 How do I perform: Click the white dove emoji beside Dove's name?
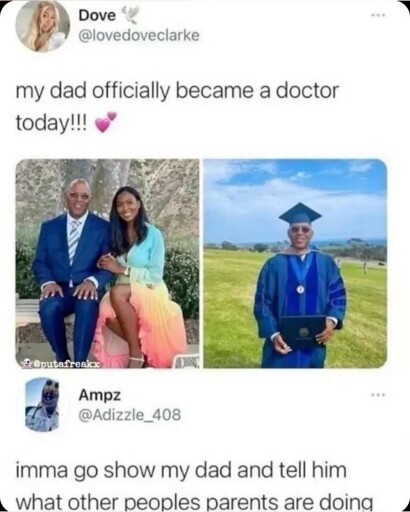pos(130,15)
